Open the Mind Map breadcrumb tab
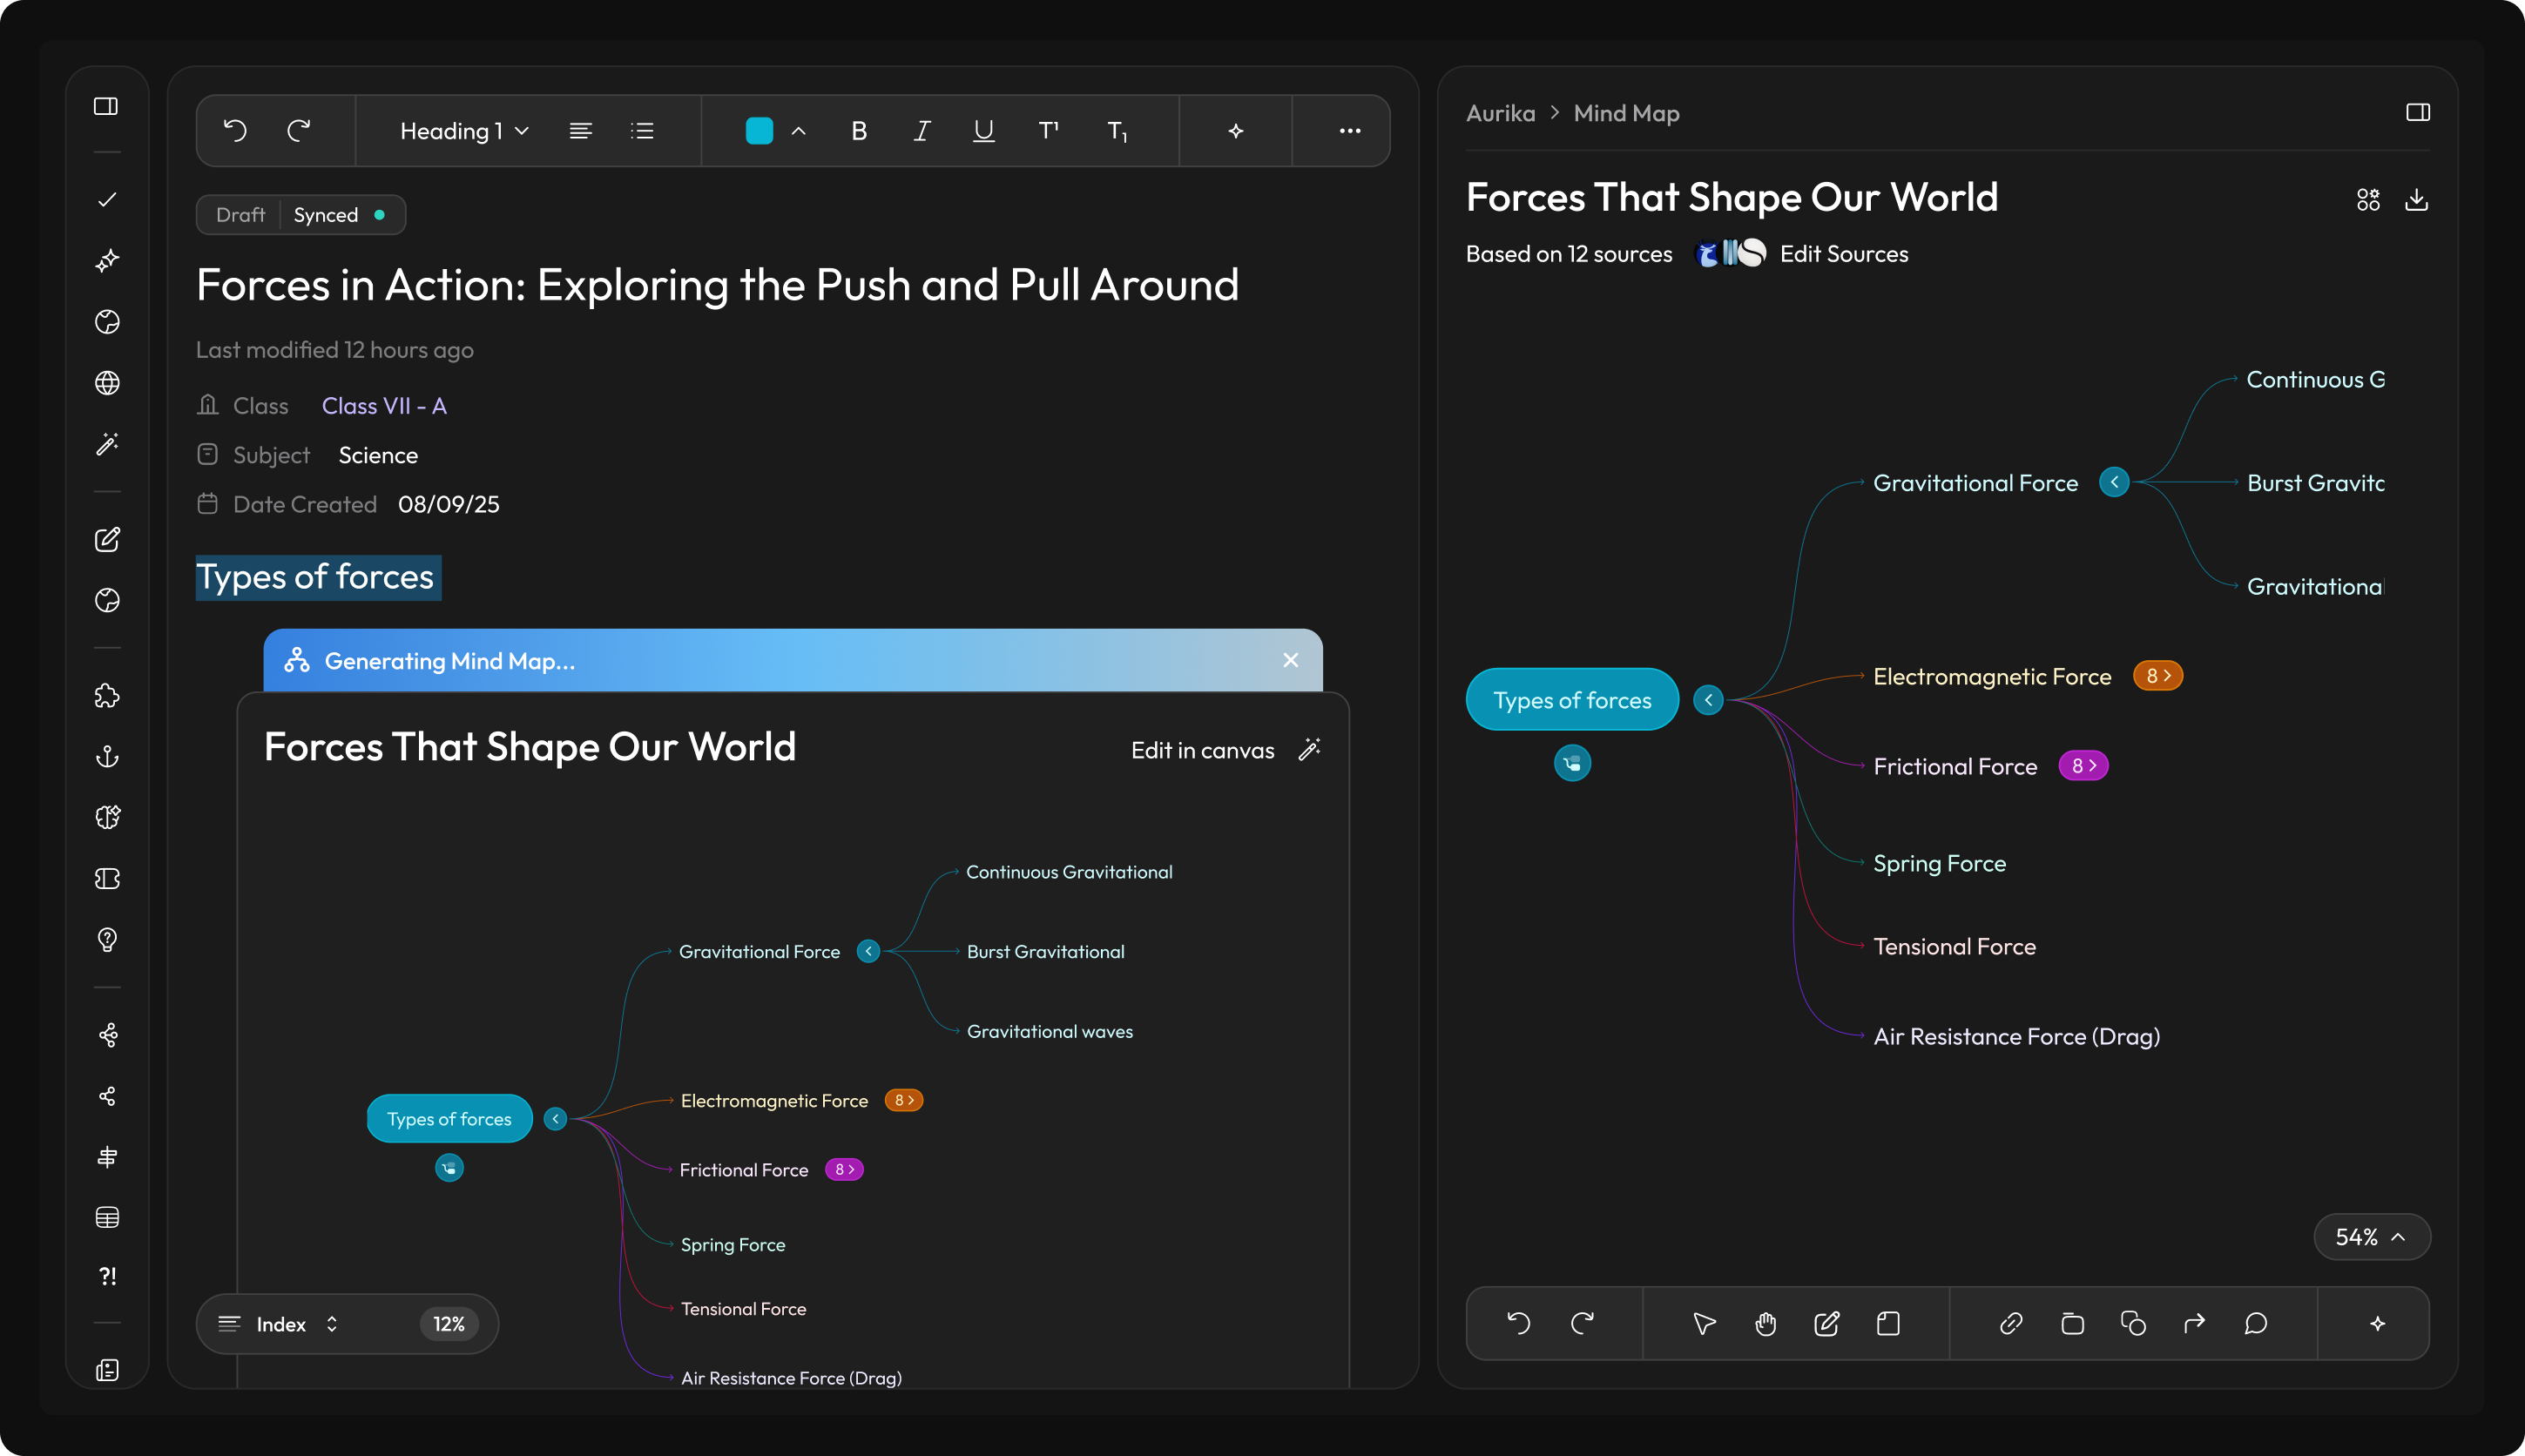The width and height of the screenshot is (2525, 1456). (1625, 113)
